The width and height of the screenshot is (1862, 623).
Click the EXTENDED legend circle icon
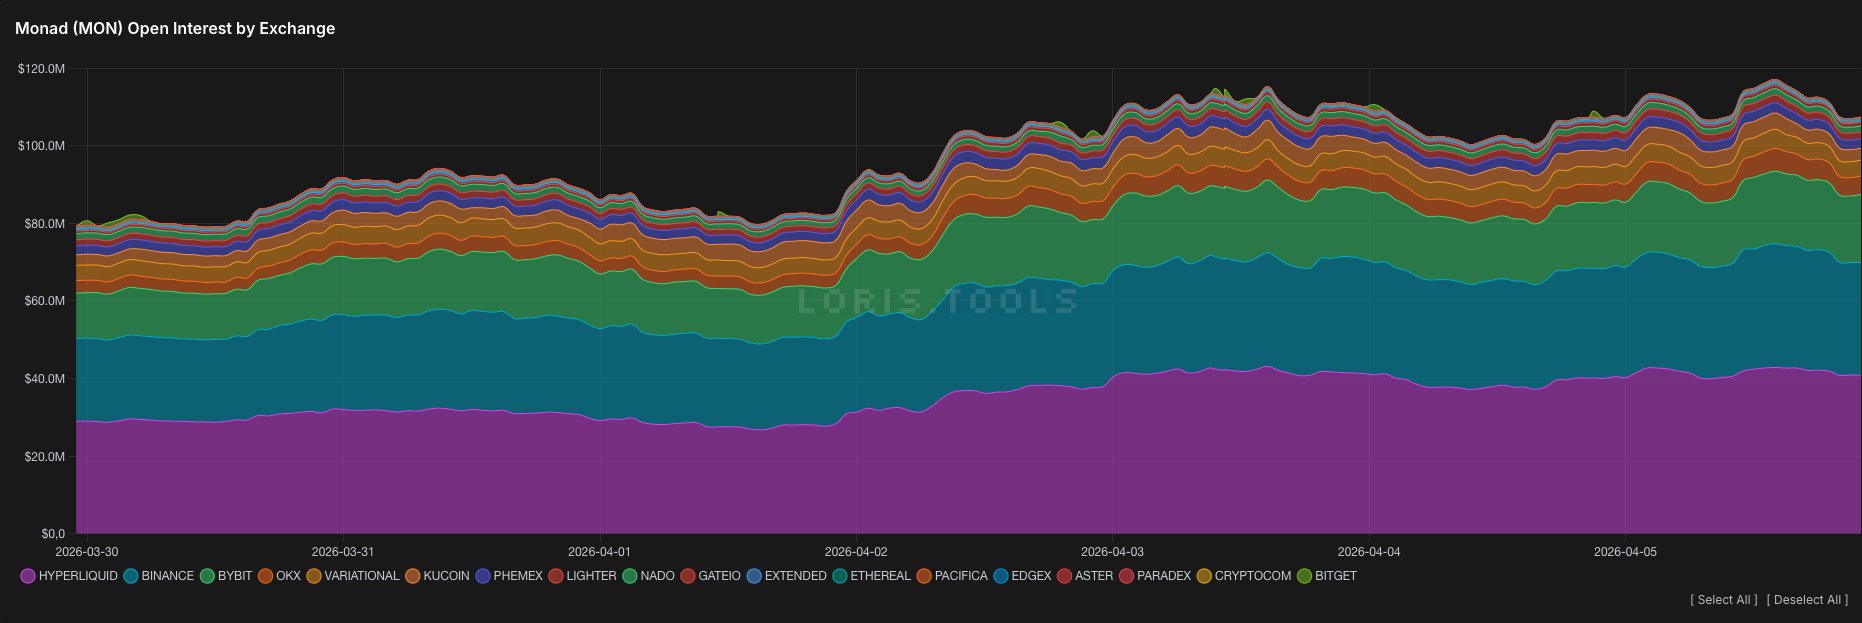[754, 576]
